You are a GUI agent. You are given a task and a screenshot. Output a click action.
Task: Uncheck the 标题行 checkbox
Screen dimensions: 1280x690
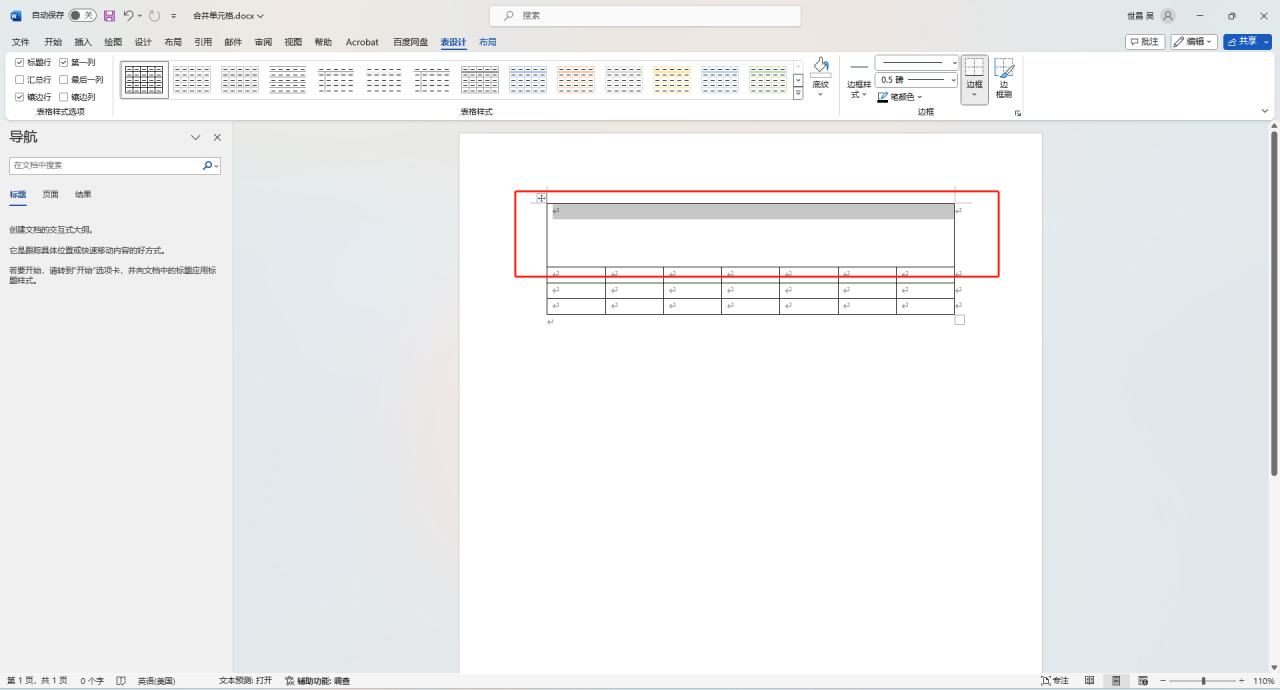point(19,62)
